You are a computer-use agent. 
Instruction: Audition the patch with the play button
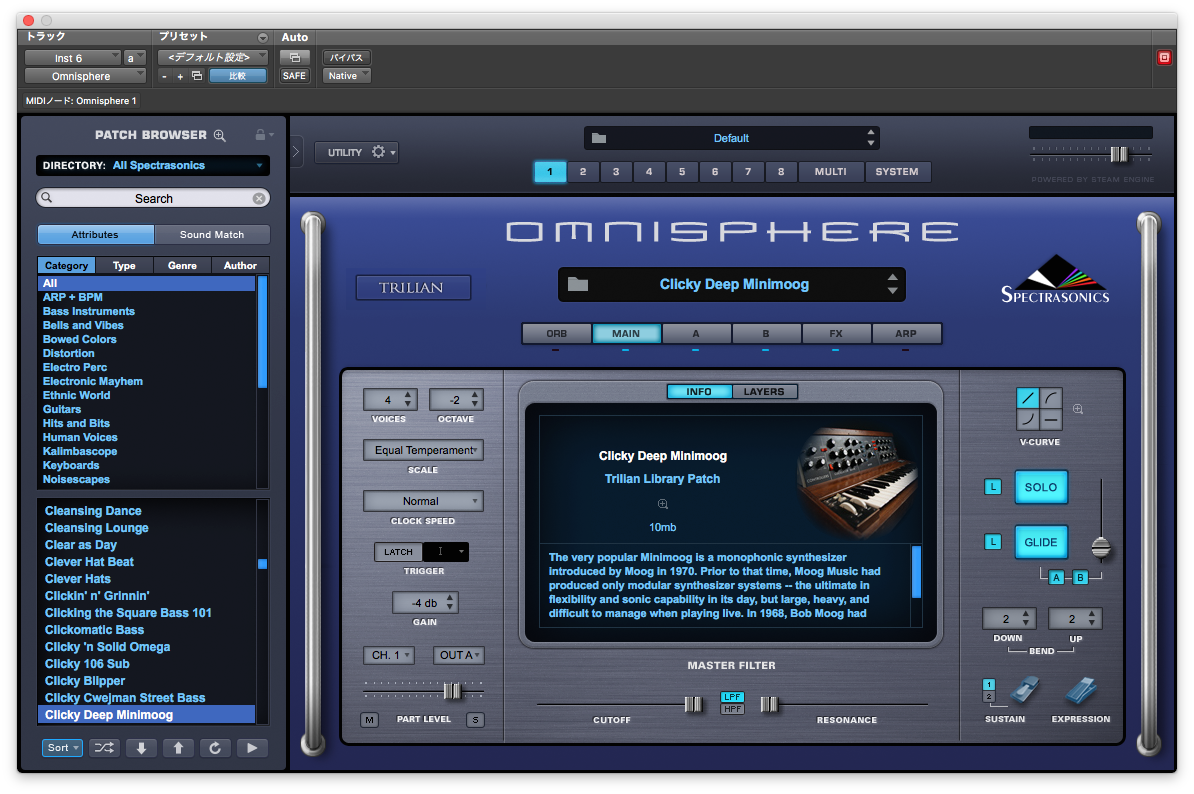coord(252,748)
